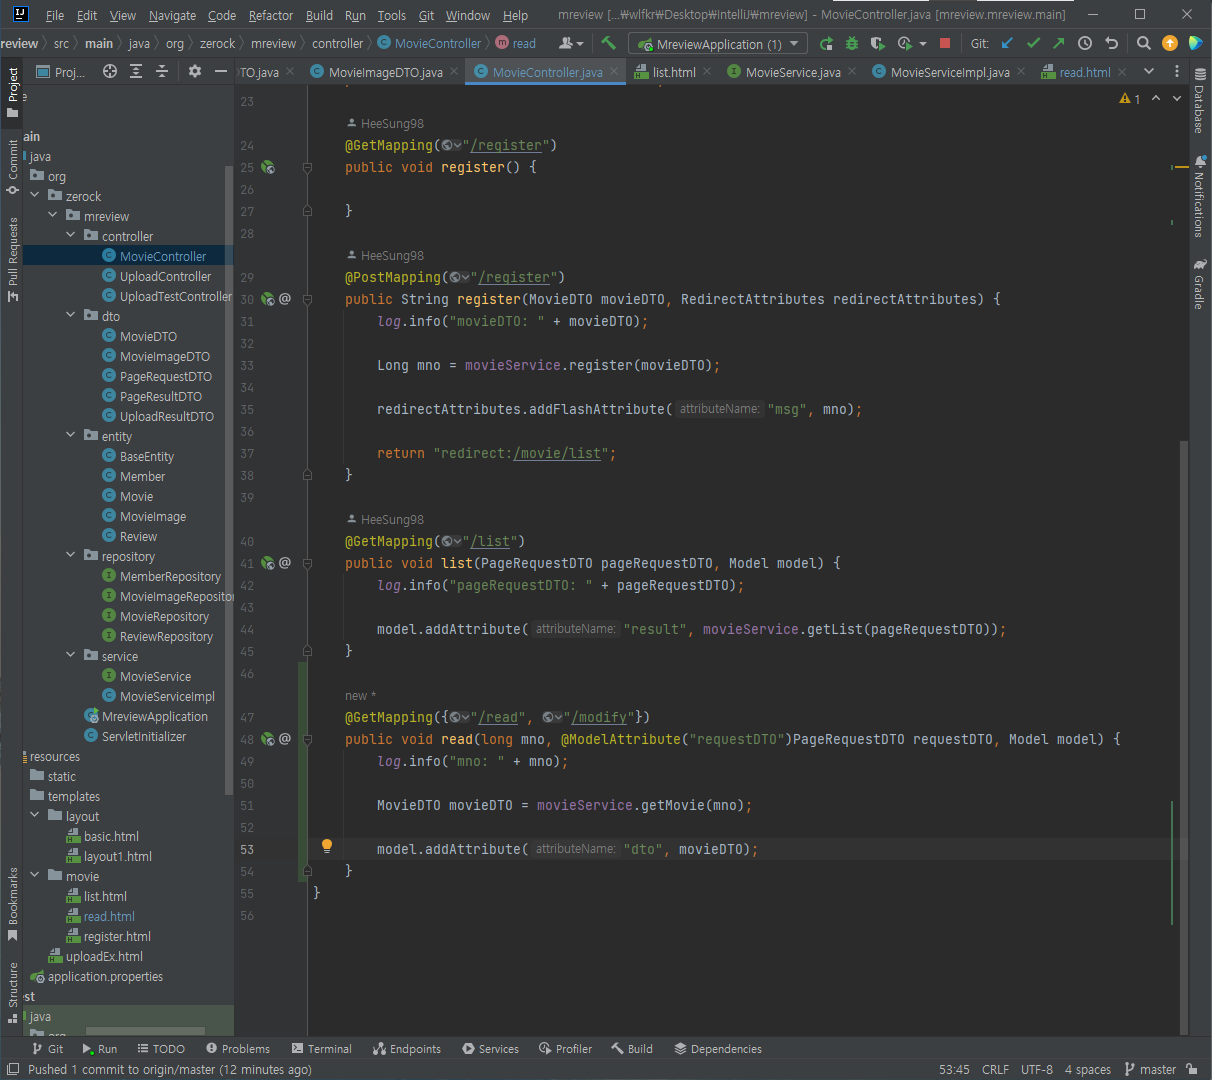Switch to list.html editor tab
Screen dimensions: 1212x1080
tap(673, 72)
